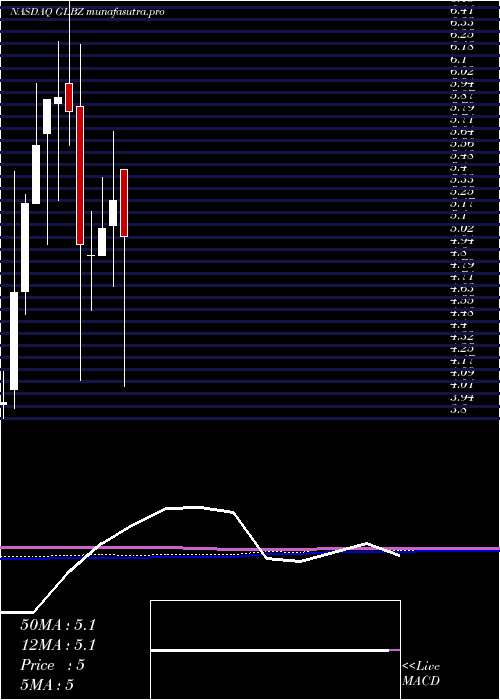This screenshot has width=500, height=700.
Task: Click the 5.02 price axis label
Action: coord(462,228)
